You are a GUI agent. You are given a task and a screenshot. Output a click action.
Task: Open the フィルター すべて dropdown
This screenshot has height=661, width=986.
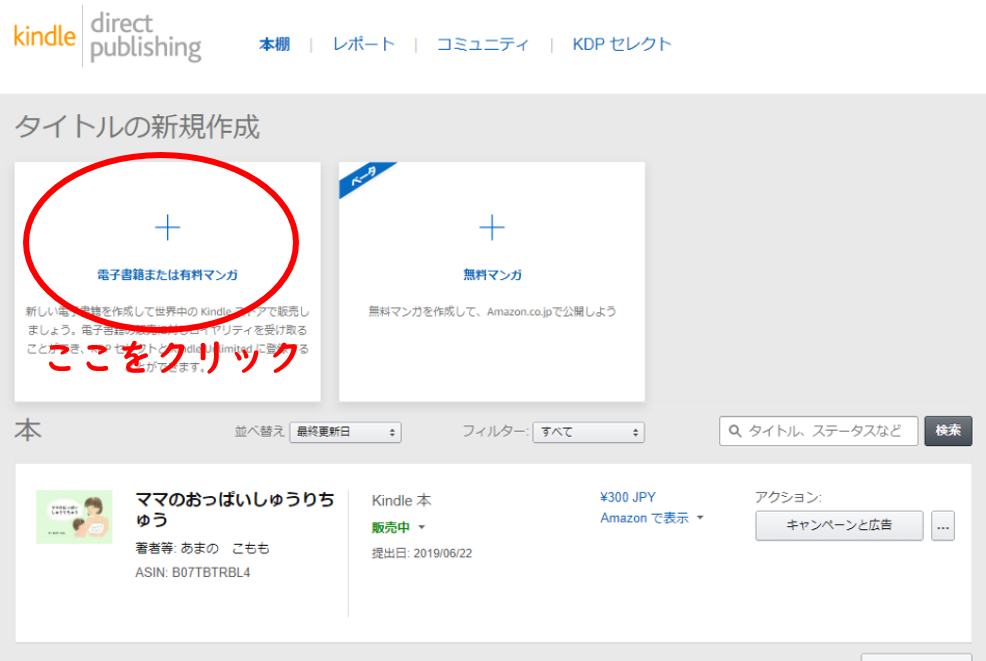tap(589, 432)
